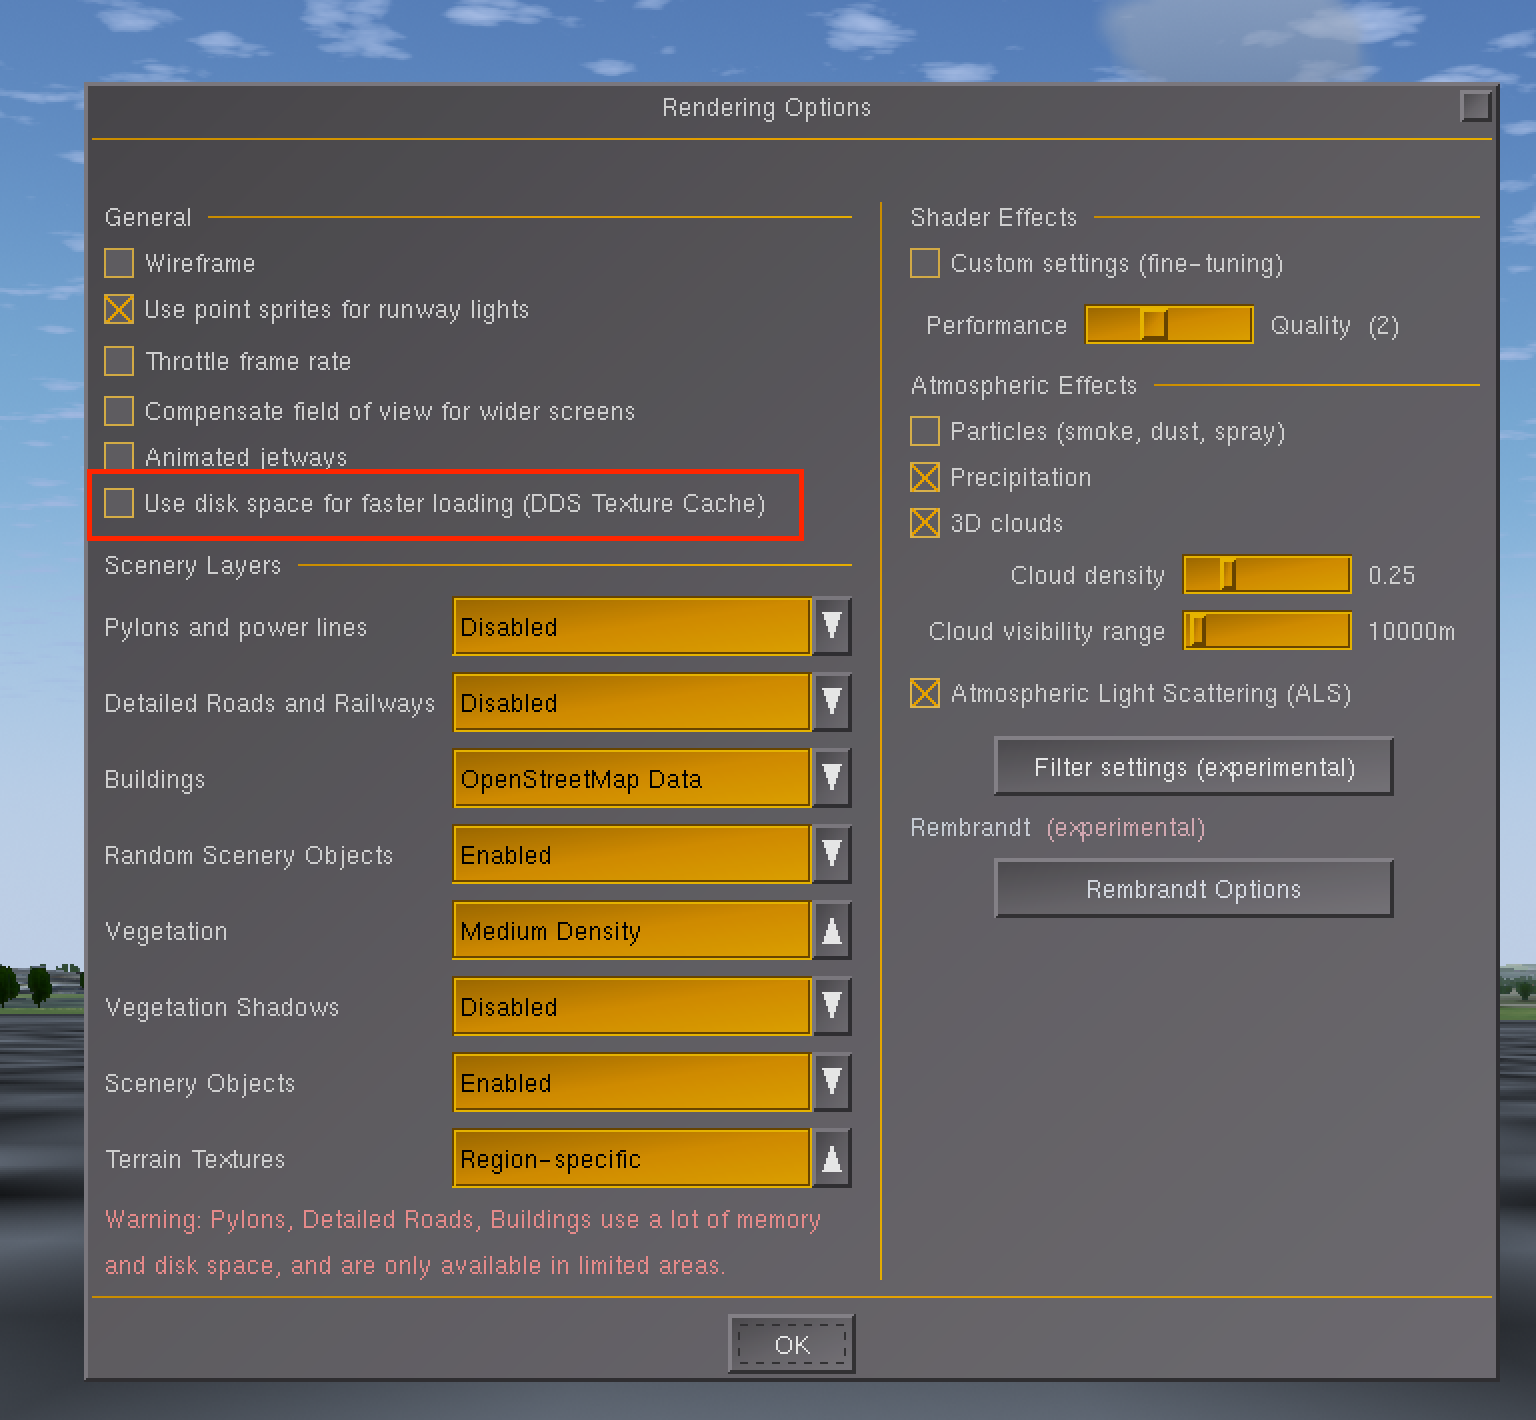Toggle Throttle frame rate checkbox
Image resolution: width=1536 pixels, height=1420 pixels.
[x=119, y=360]
